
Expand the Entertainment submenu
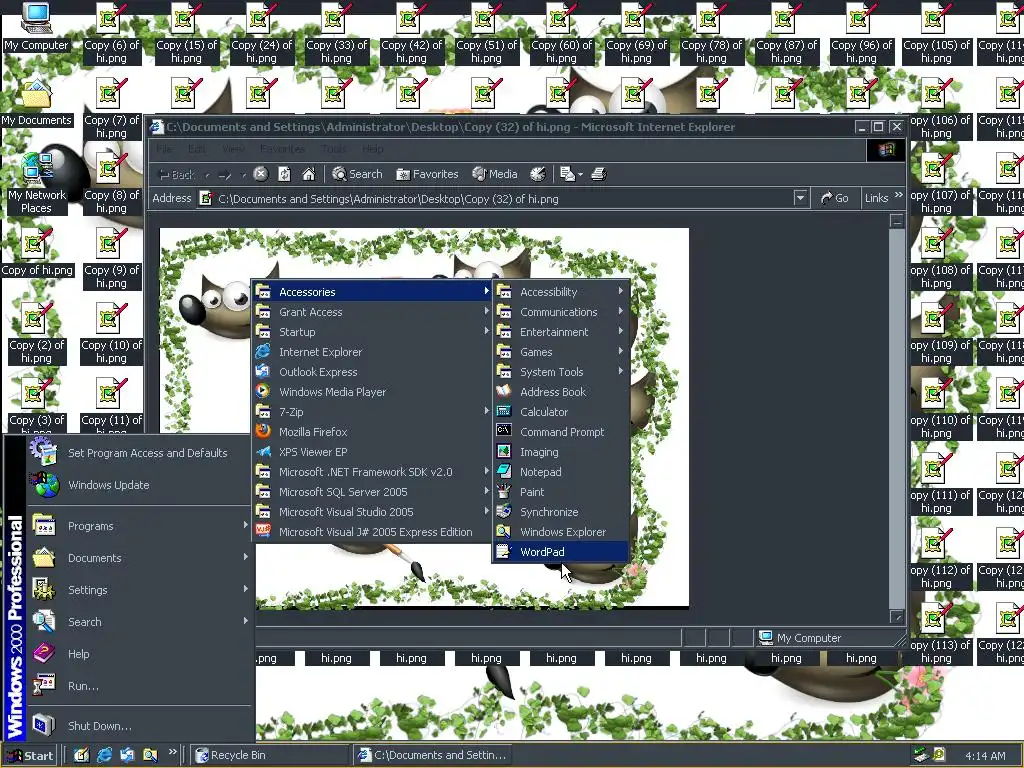[560, 332]
